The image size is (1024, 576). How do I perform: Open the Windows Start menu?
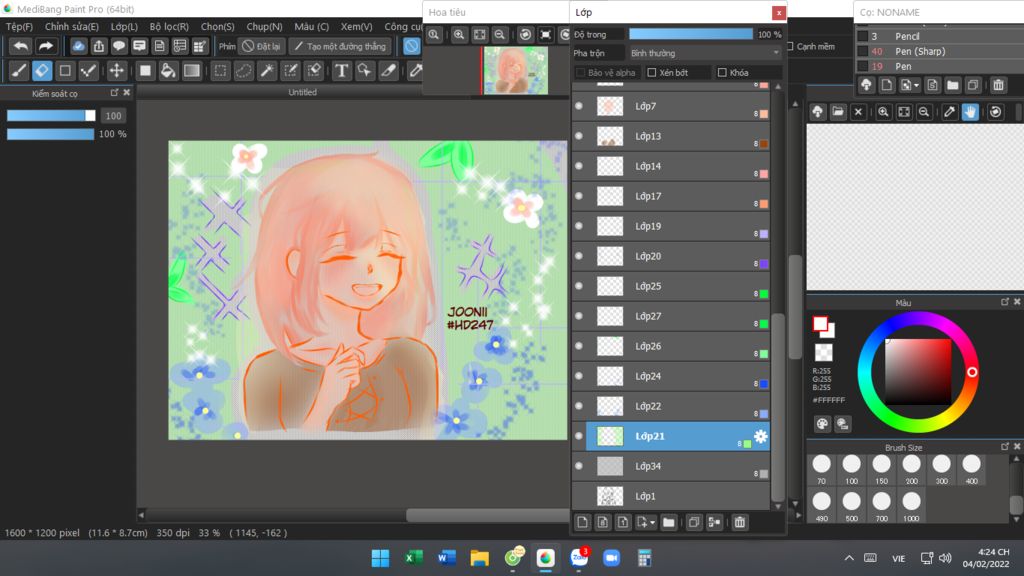[380, 558]
